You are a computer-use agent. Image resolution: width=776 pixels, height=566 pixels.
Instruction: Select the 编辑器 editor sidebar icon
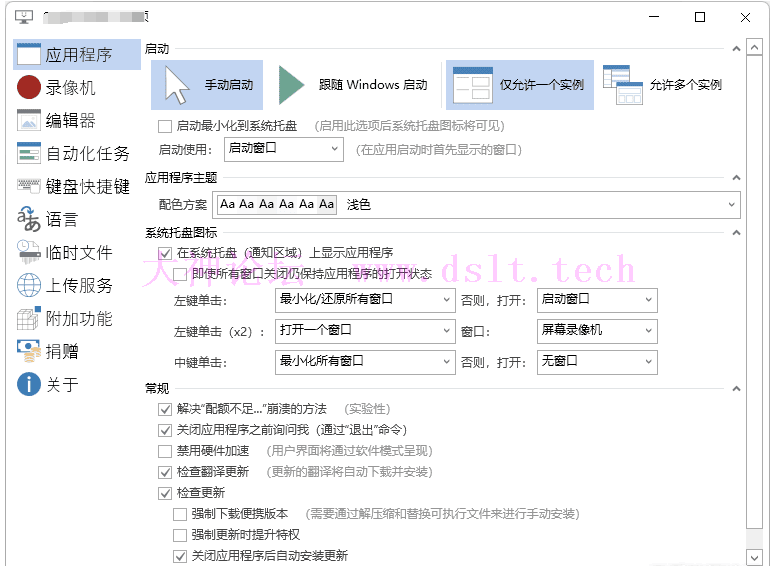pos(29,121)
